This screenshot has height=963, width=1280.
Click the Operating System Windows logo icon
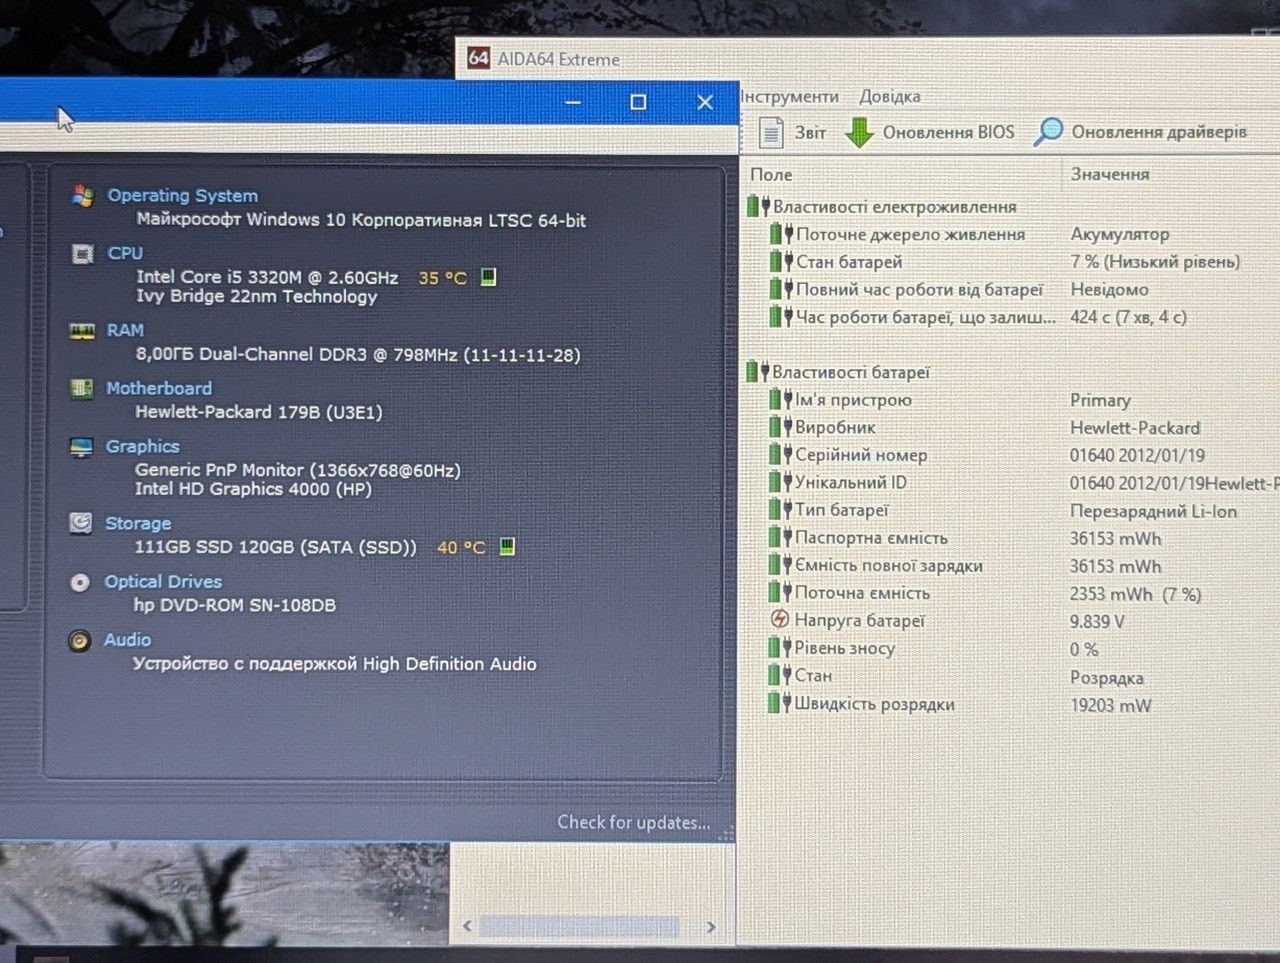coord(83,196)
